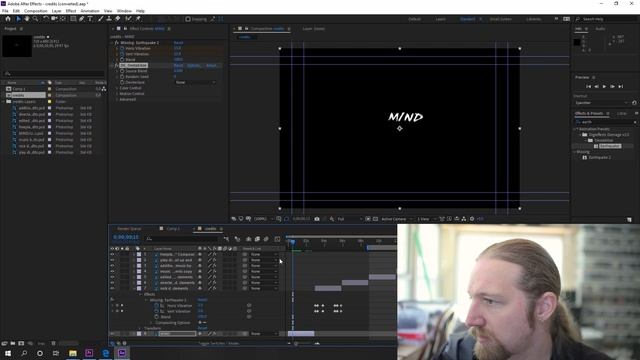This screenshot has height=360, width=640.
Task: Select the Hand tool
Action: pos(27,19)
